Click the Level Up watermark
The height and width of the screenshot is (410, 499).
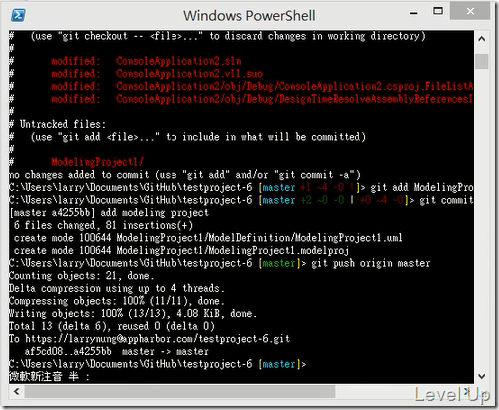(452, 395)
